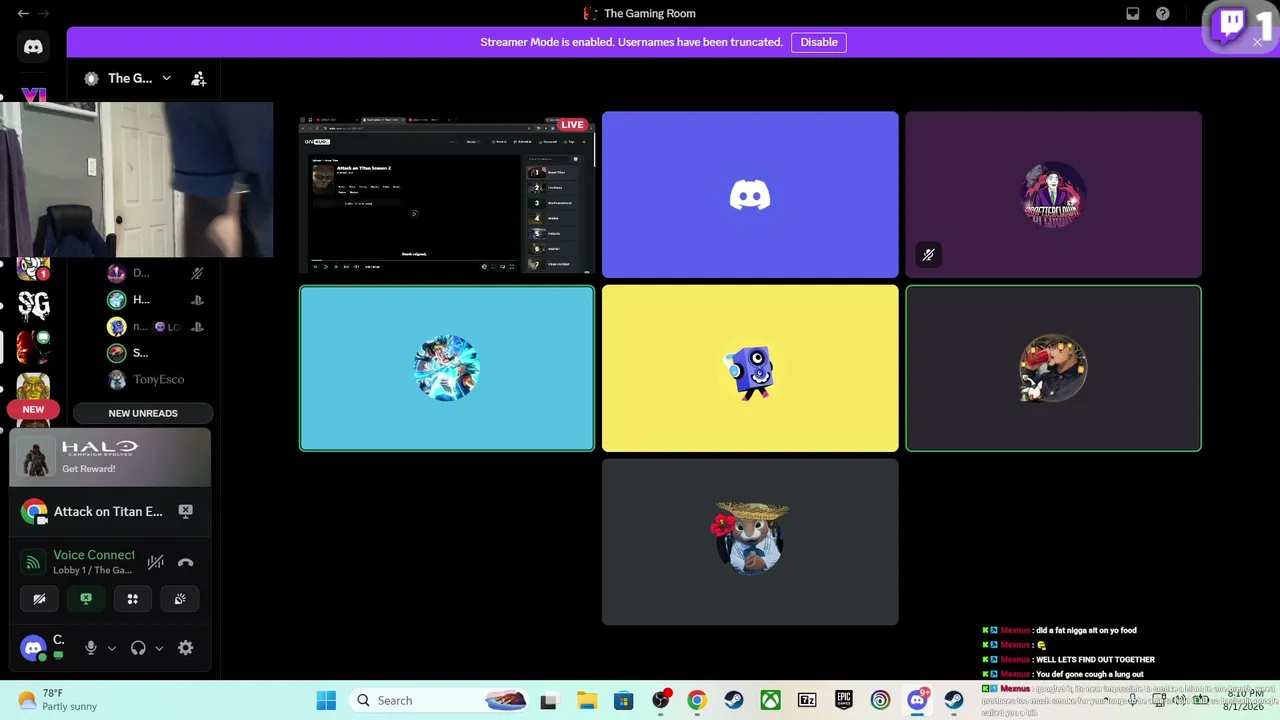Open own user avatar in user panel
Viewport: 1280px width, 720px height.
[x=34, y=648]
